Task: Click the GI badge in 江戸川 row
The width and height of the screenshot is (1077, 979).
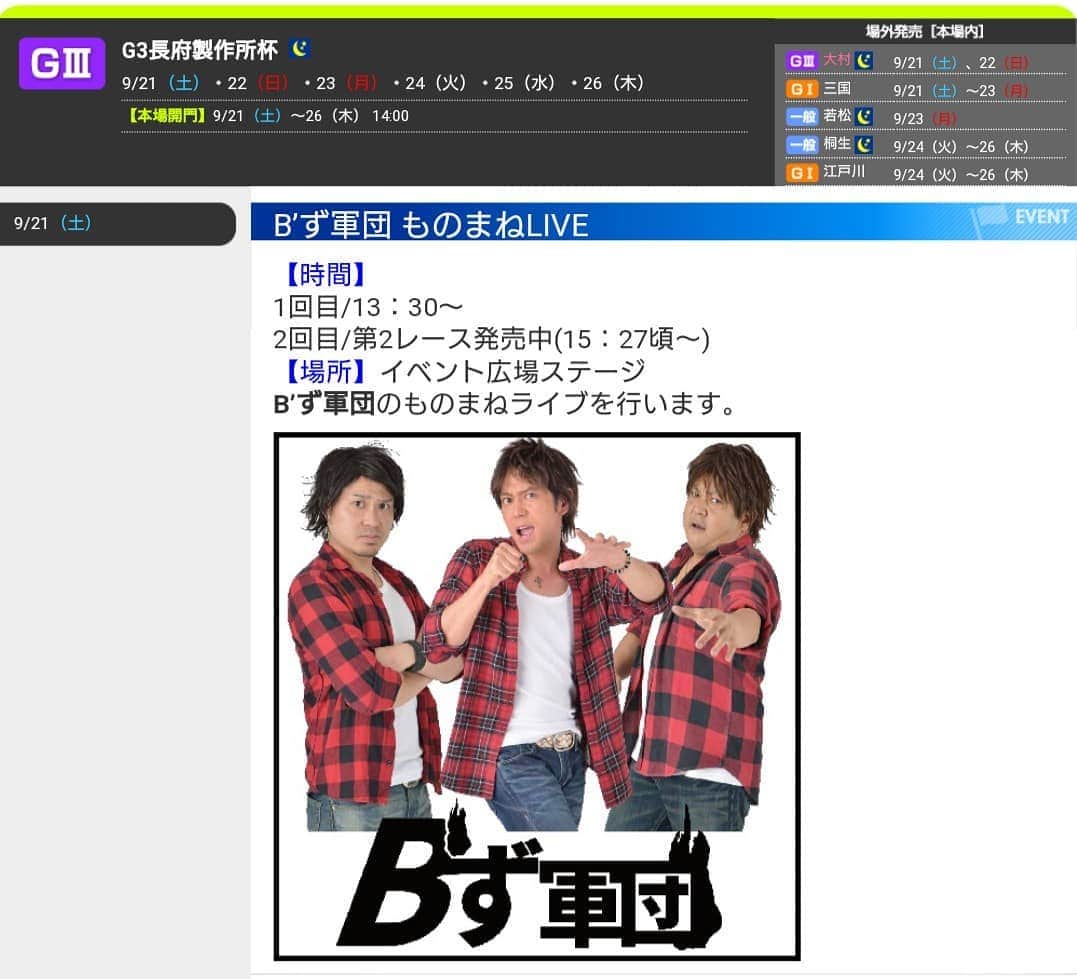Action: pos(802,172)
